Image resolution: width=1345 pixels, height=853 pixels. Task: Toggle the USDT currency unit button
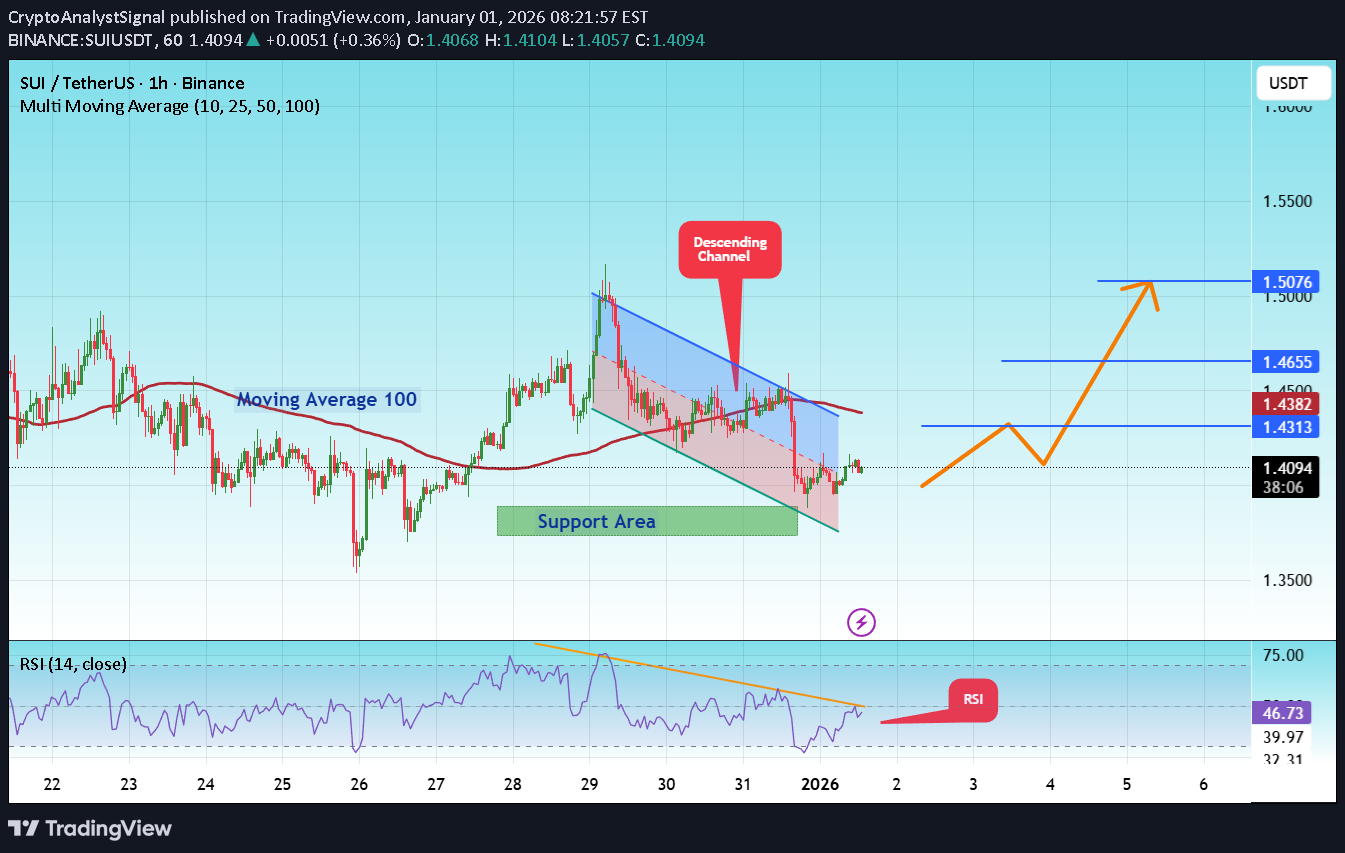(1293, 83)
